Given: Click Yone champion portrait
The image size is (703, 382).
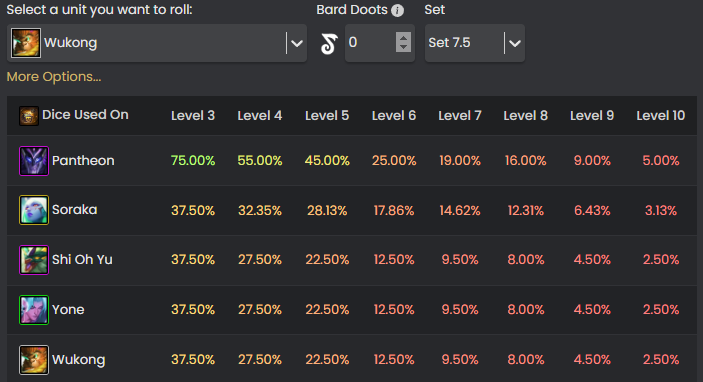Looking at the screenshot, I should click(34, 309).
